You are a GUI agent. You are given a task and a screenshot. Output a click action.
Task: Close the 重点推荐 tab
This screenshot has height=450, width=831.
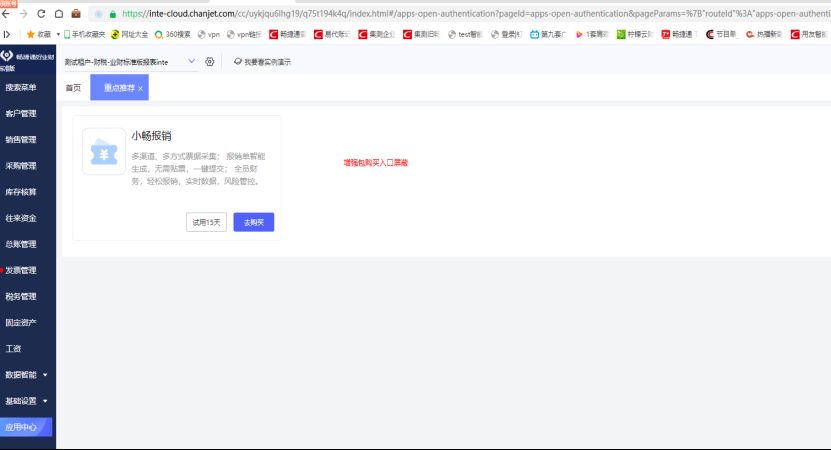coord(140,89)
